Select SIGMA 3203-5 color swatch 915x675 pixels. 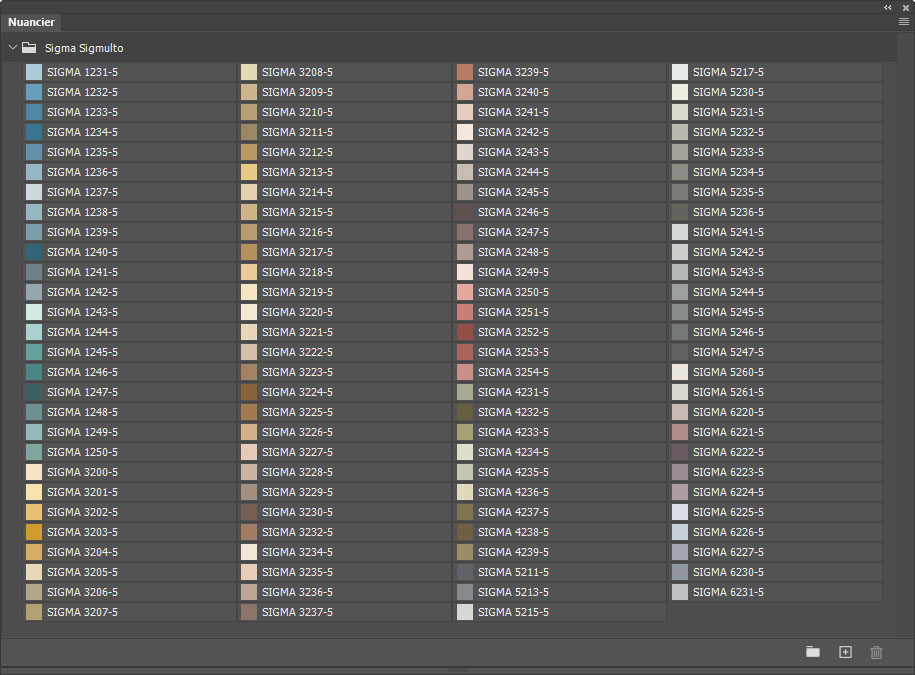[x=34, y=532]
